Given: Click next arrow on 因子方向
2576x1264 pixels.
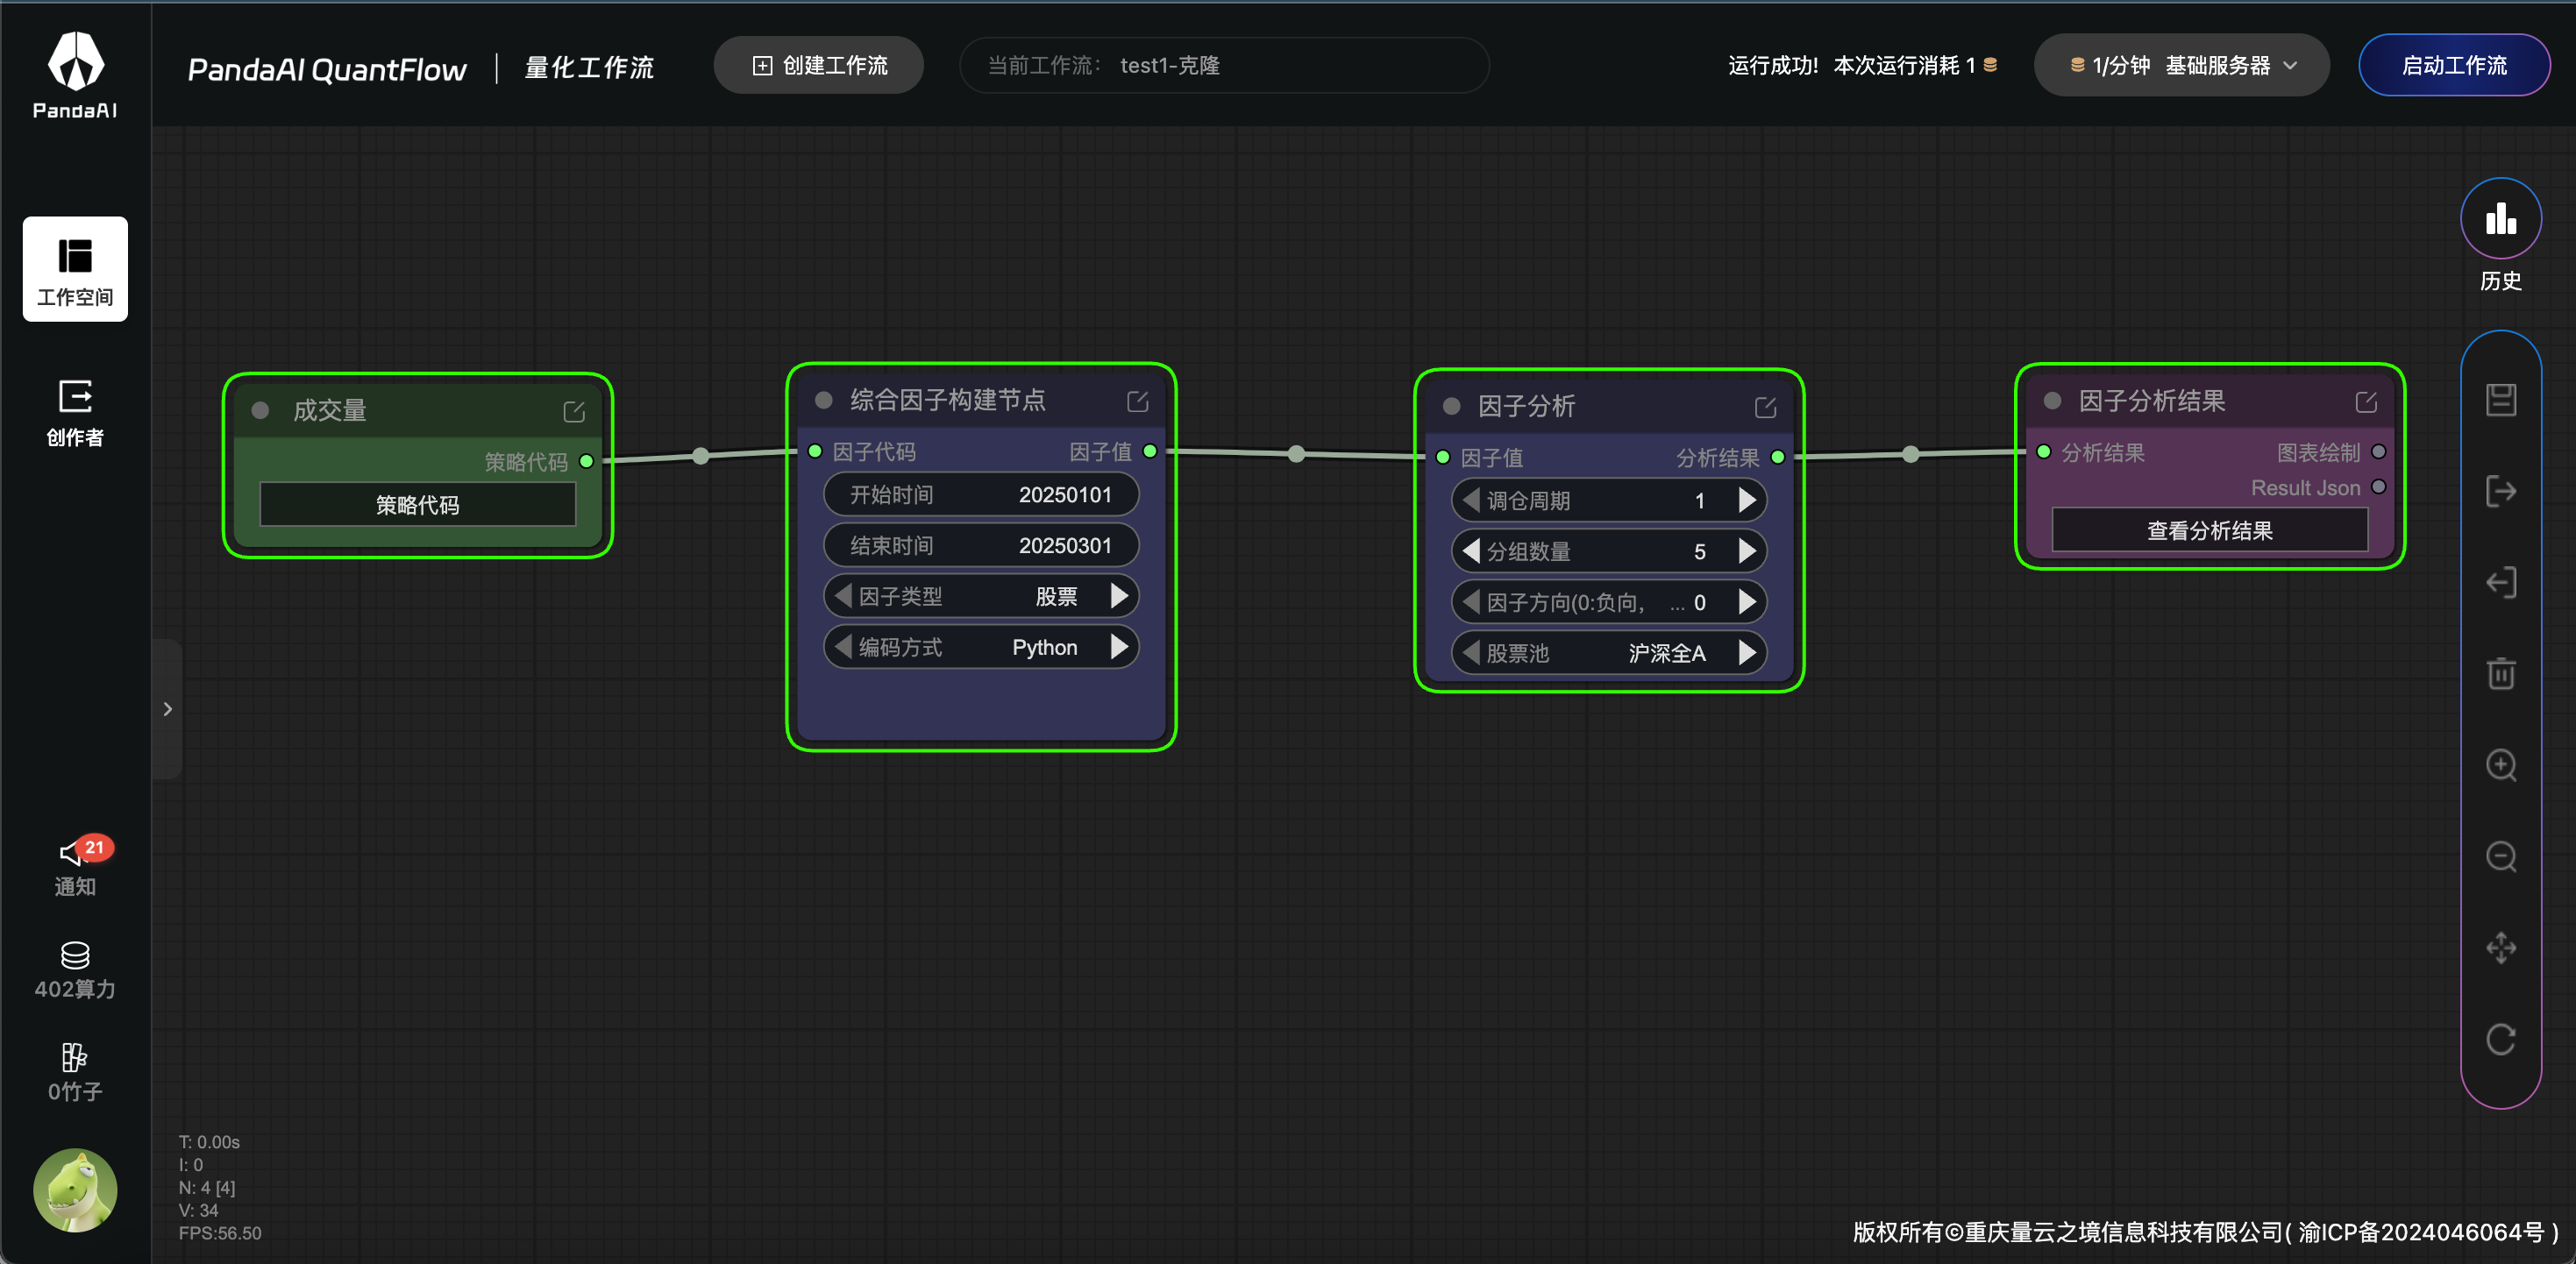Looking at the screenshot, I should [x=1747, y=602].
